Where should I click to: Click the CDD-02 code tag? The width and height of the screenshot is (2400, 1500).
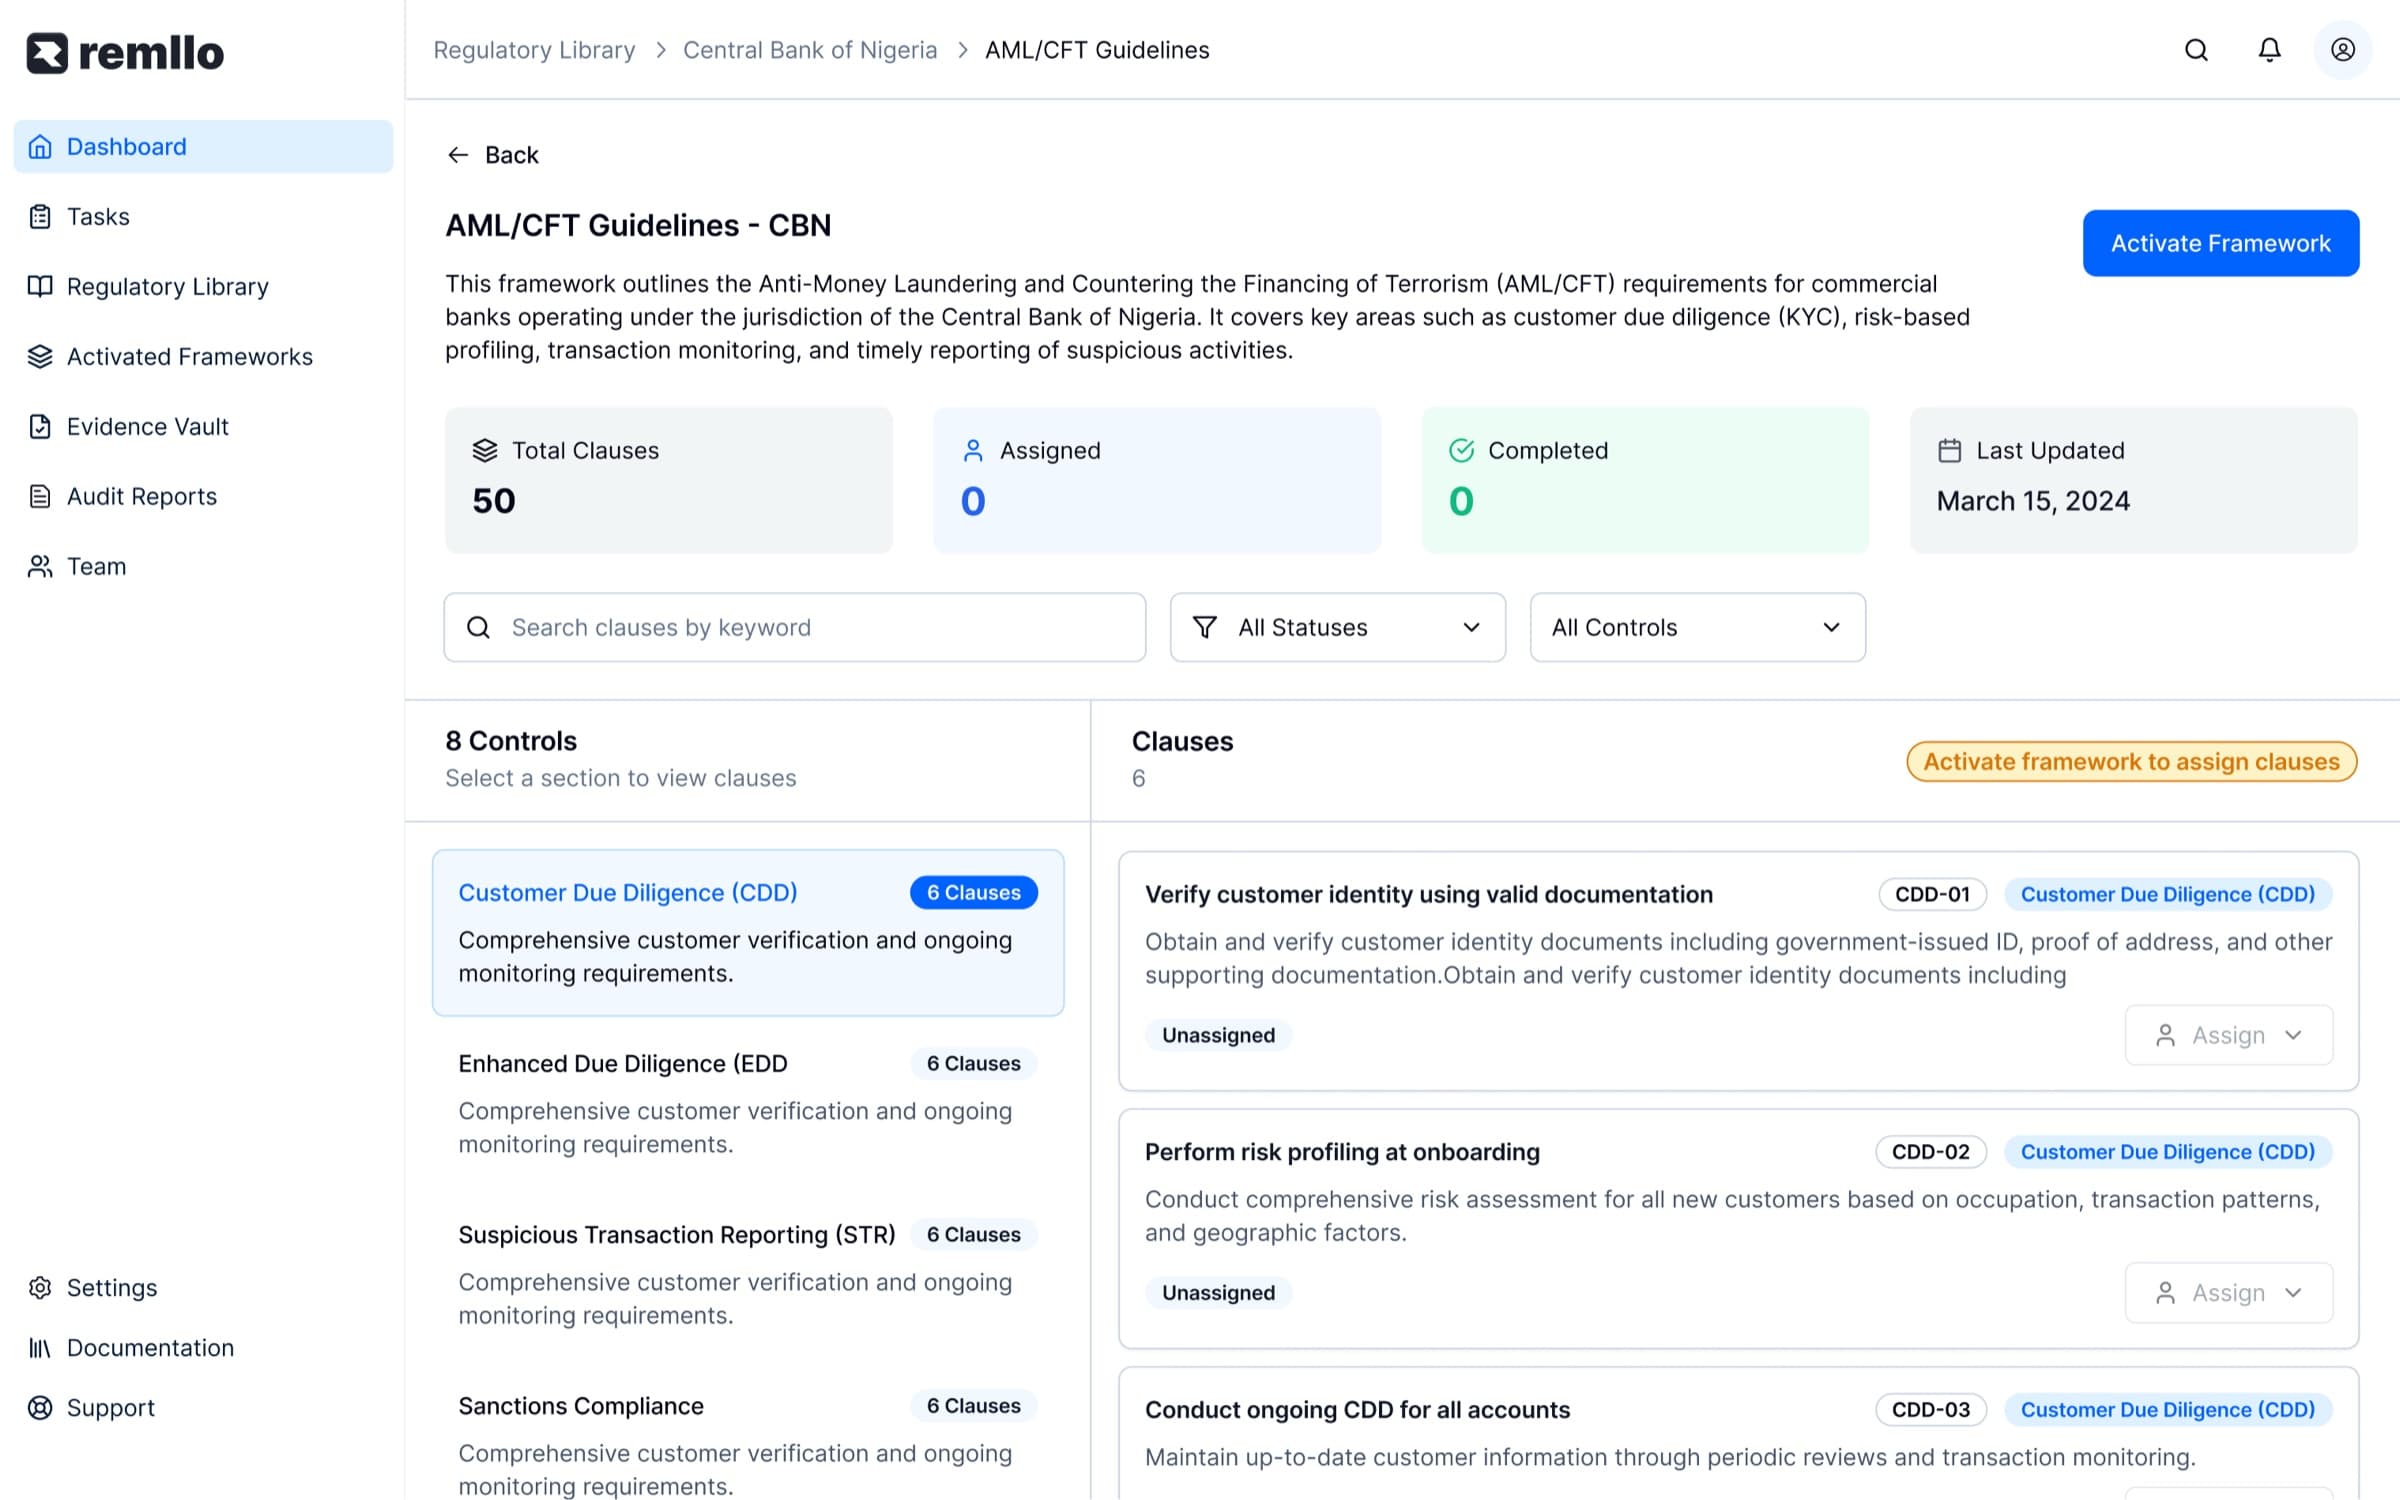[x=1931, y=1153]
